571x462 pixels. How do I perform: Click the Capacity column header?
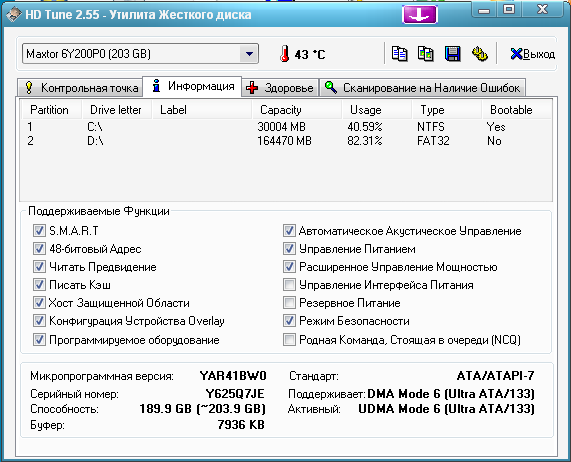pos(296,110)
